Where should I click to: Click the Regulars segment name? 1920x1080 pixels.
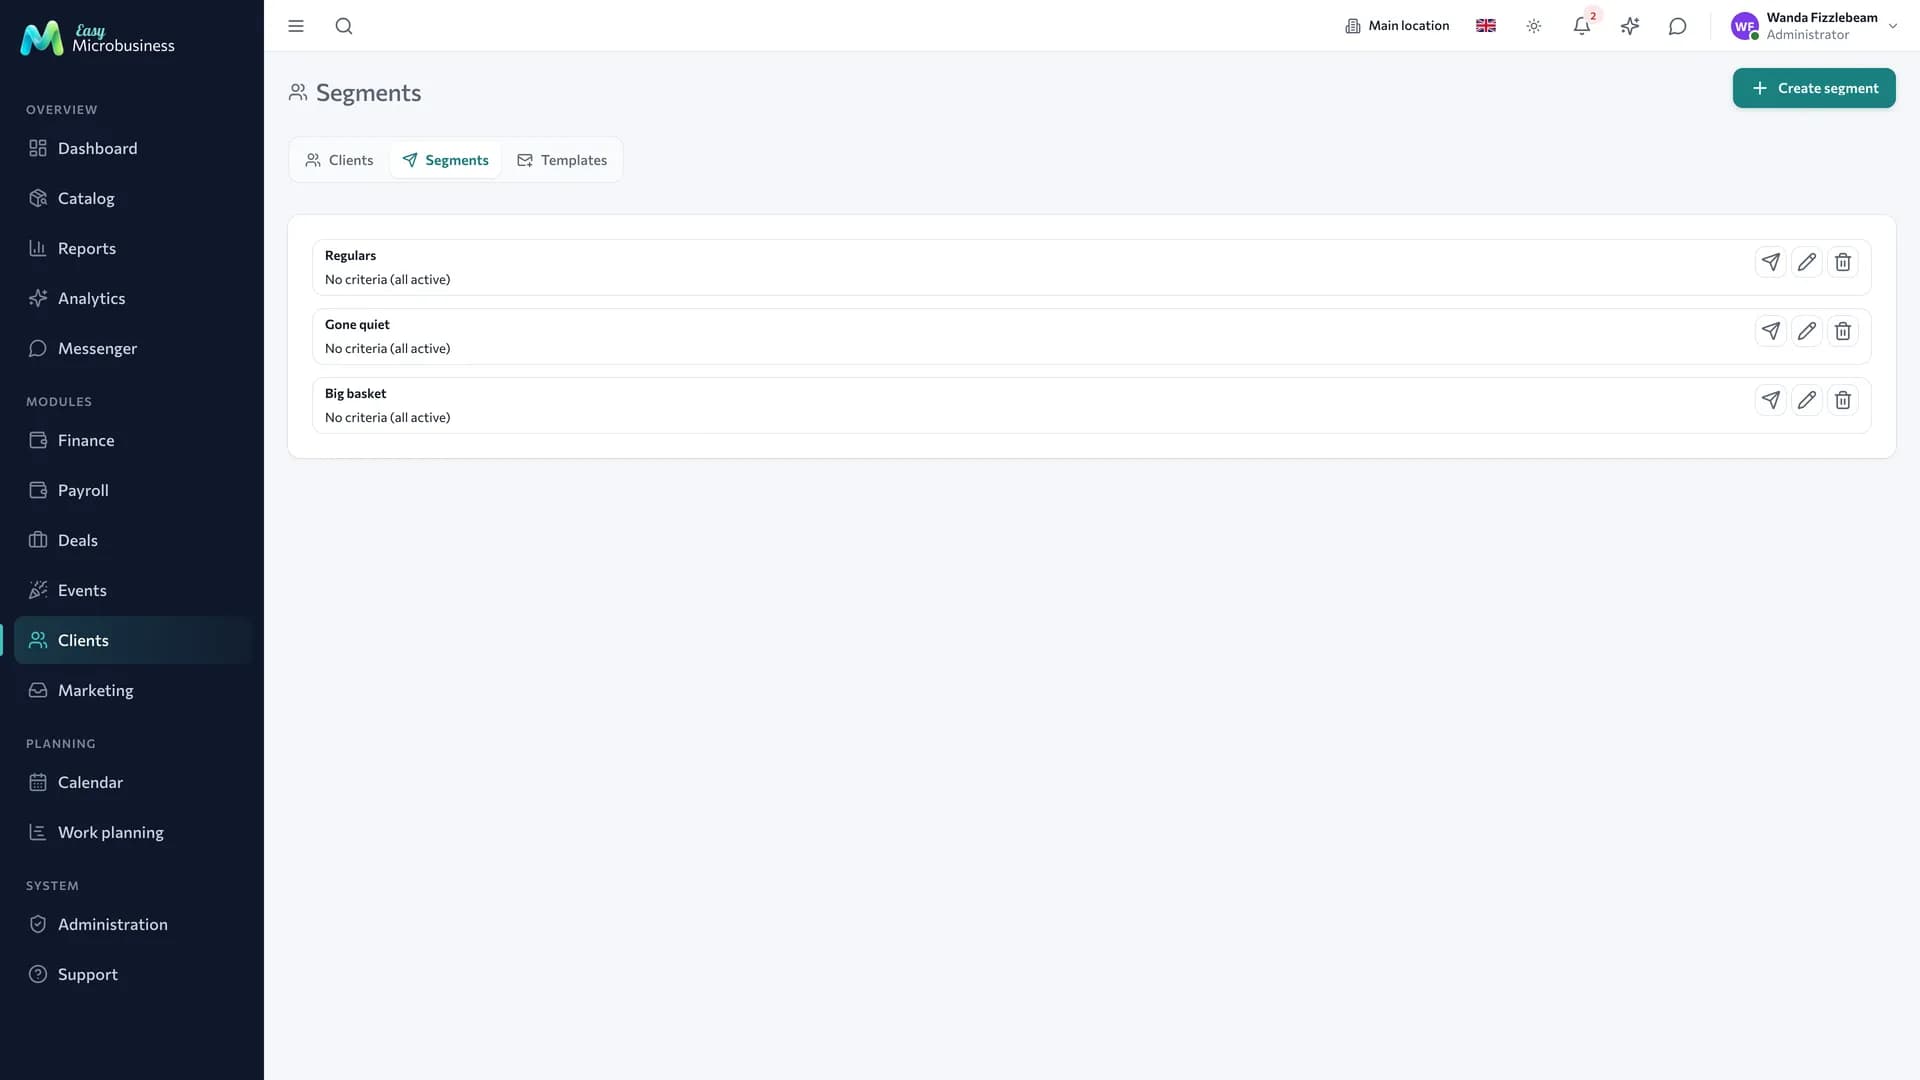[350, 256]
